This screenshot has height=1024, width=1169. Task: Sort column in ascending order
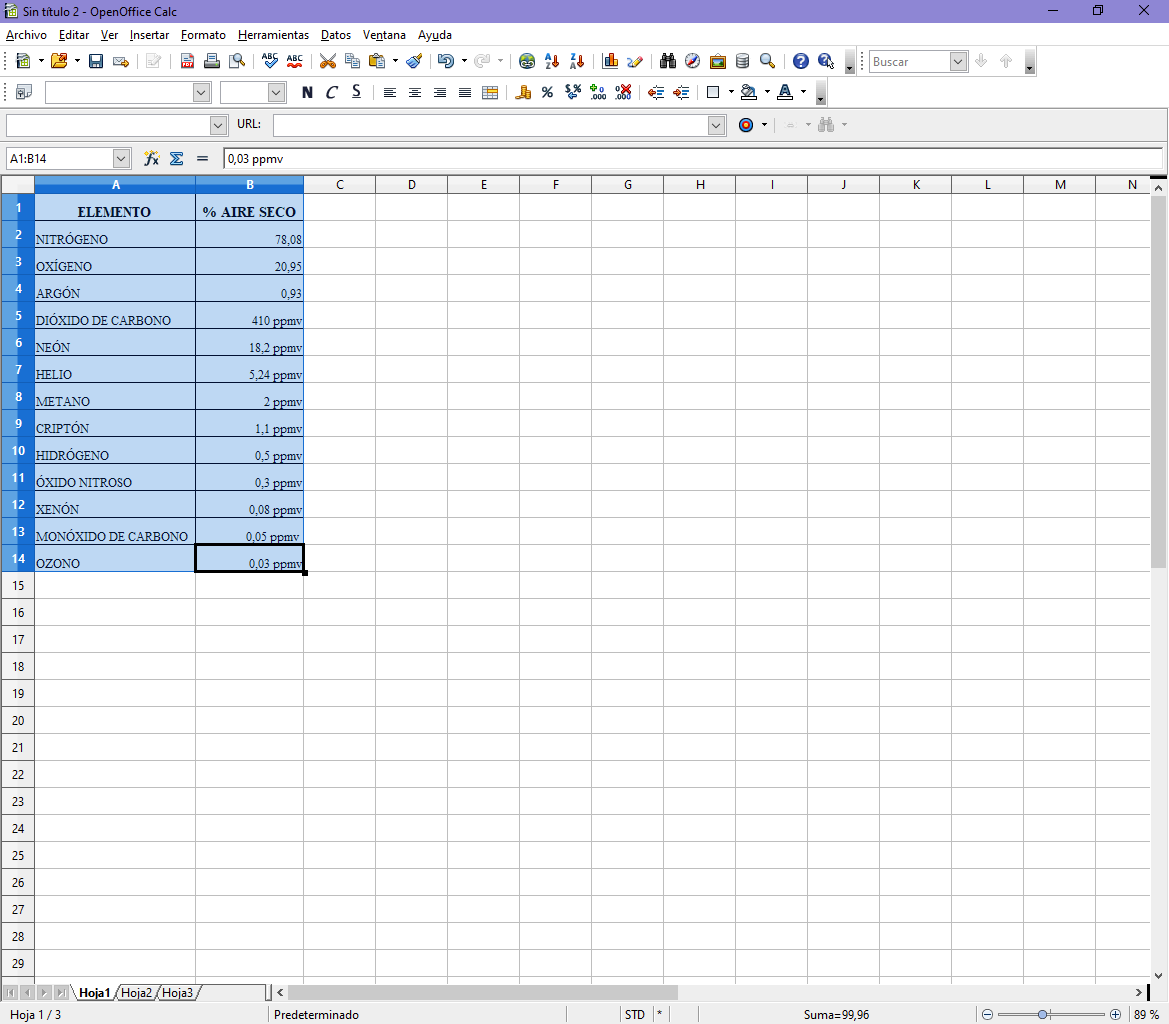(x=552, y=61)
